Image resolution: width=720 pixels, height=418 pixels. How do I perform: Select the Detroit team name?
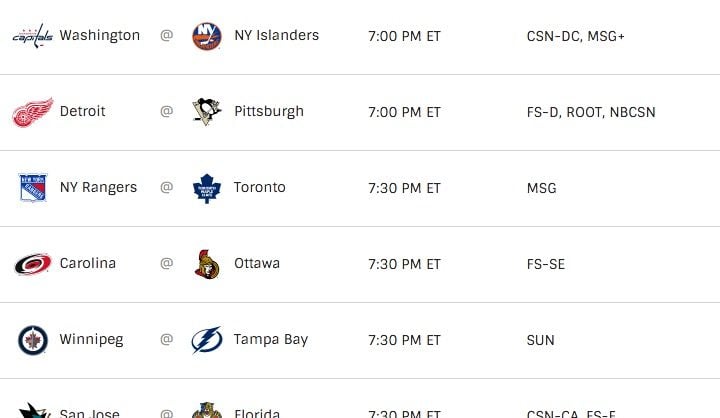tap(83, 111)
